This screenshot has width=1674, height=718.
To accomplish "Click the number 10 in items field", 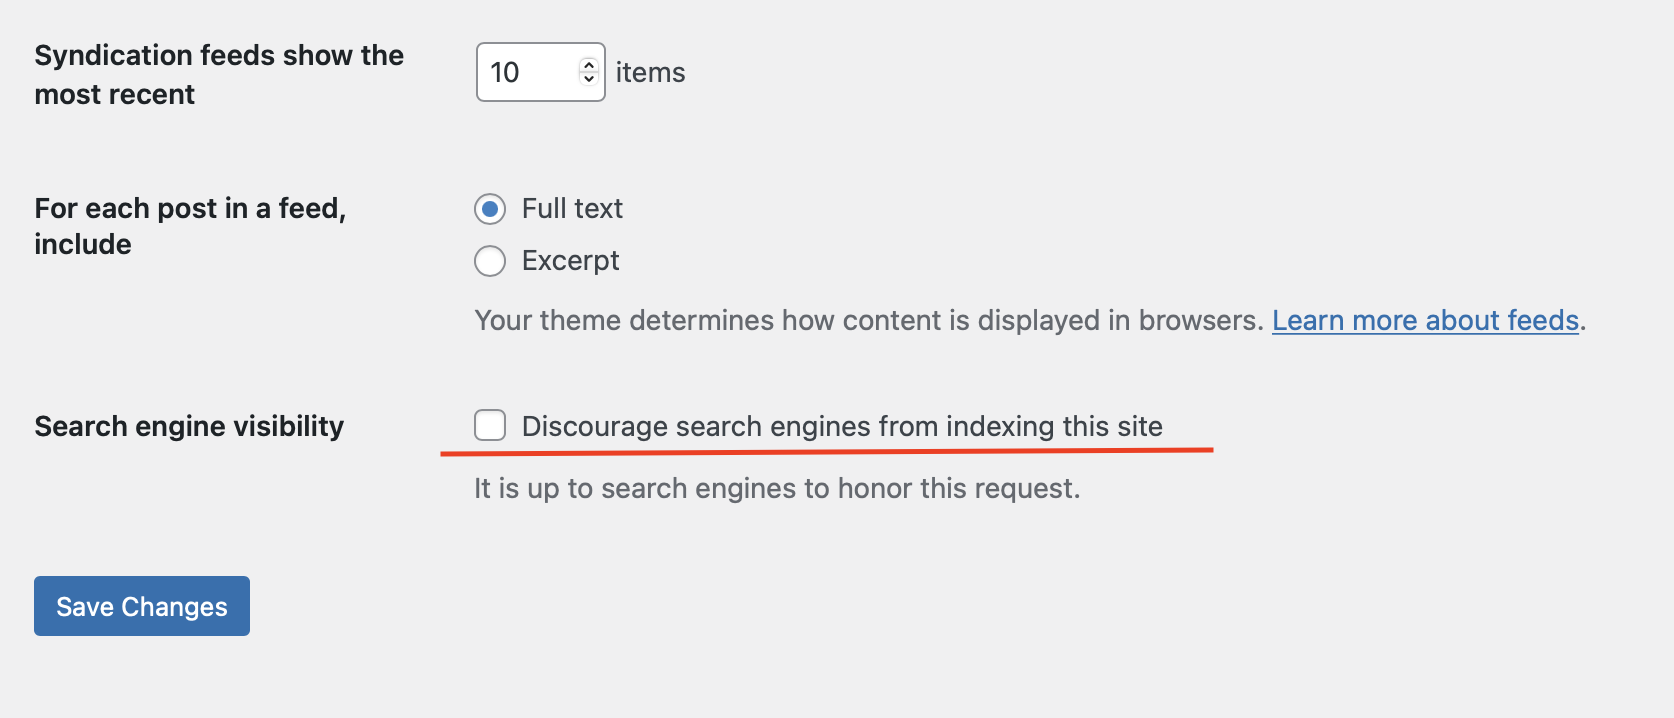I will coord(506,73).
